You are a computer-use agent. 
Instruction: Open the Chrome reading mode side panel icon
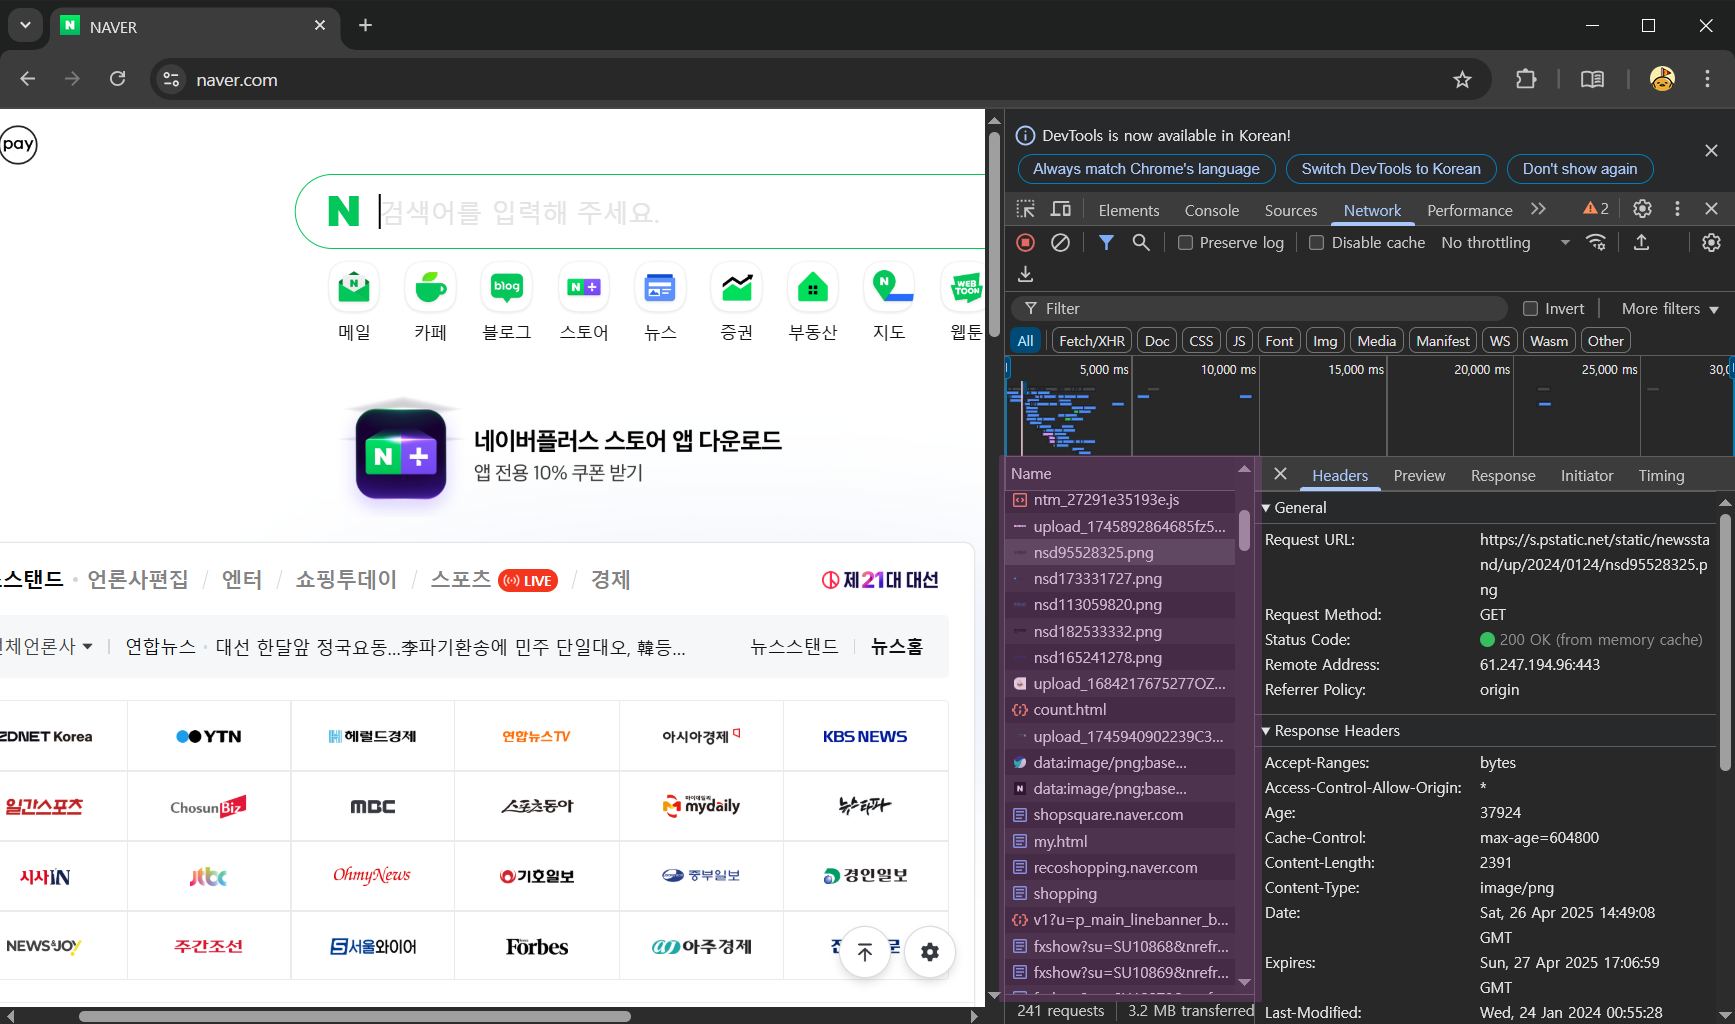pyautogui.click(x=1592, y=79)
